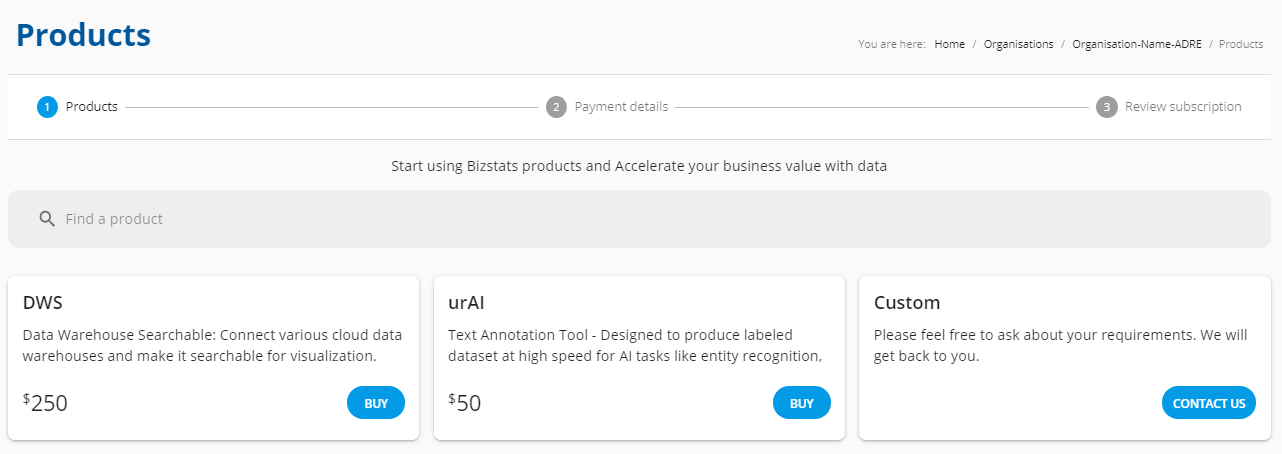Go to Home breadcrumb link
This screenshot has width=1282, height=454.
(950, 44)
